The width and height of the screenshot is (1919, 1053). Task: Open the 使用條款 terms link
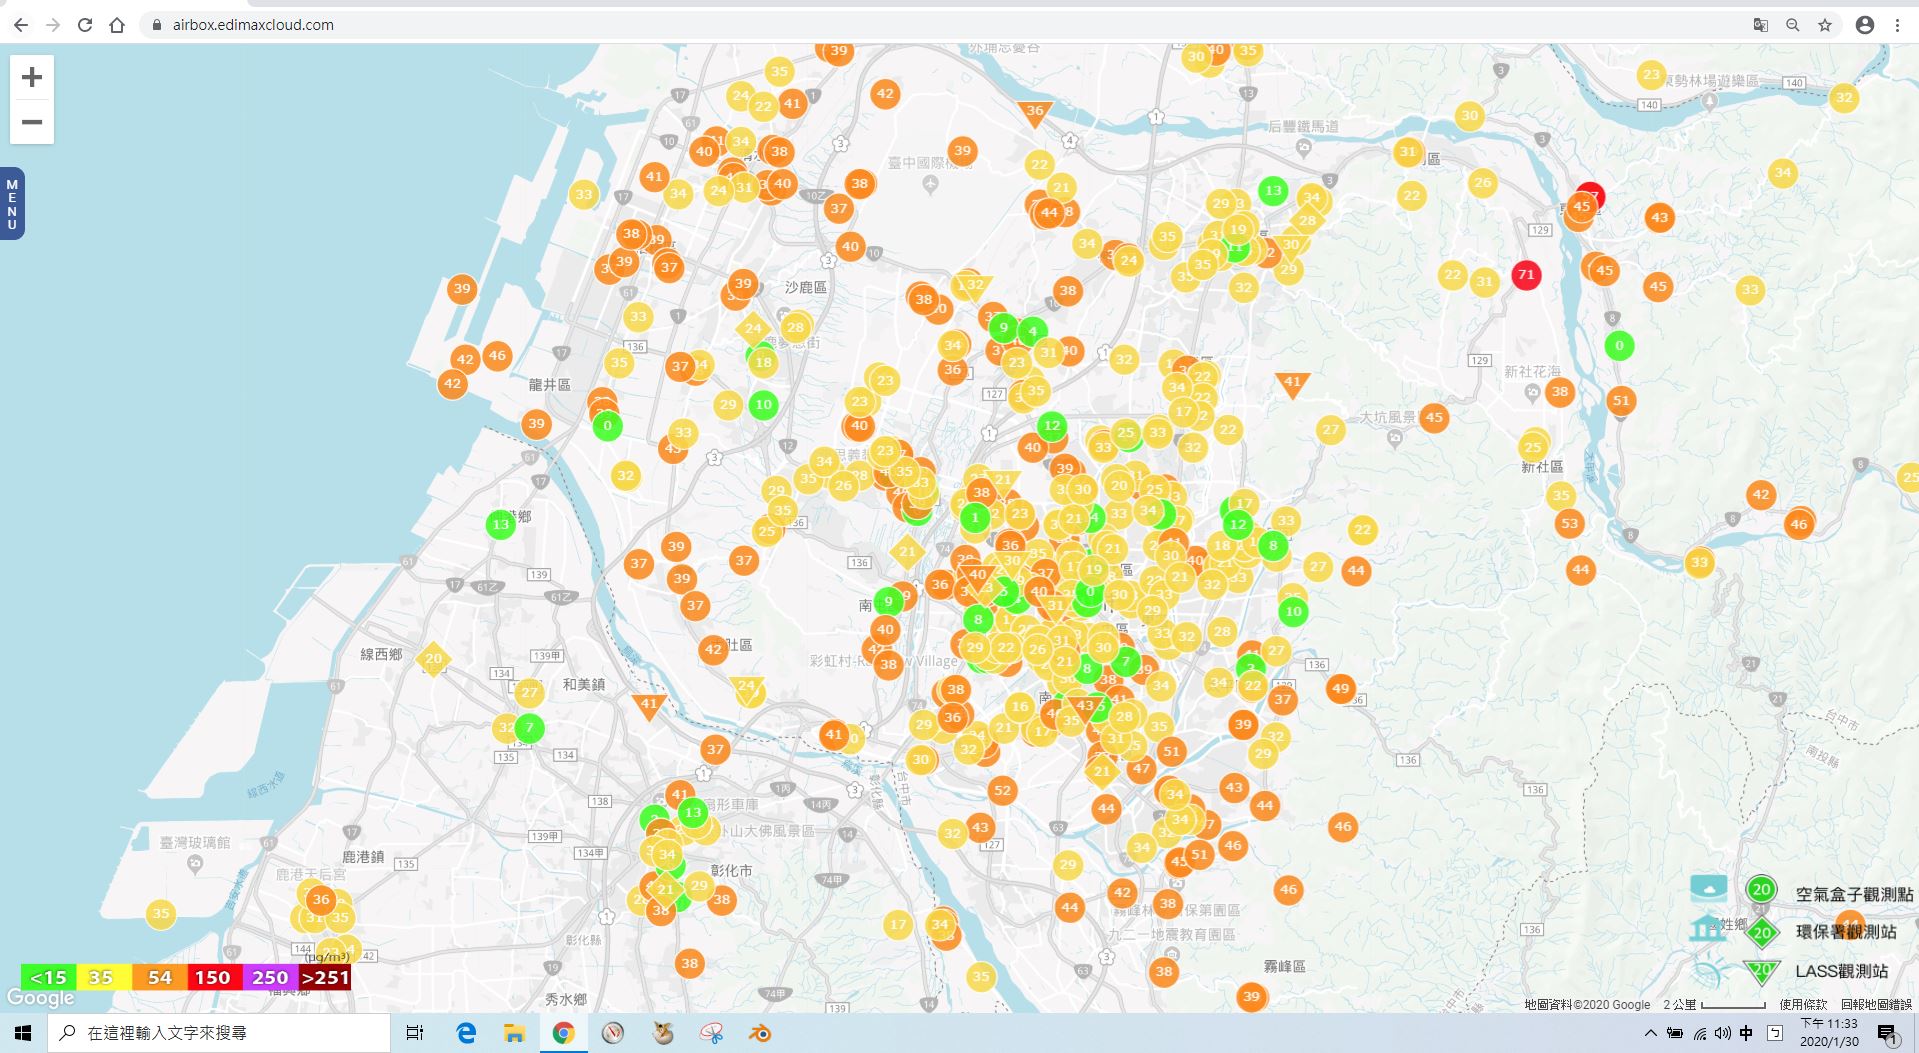pyautogui.click(x=1803, y=1005)
